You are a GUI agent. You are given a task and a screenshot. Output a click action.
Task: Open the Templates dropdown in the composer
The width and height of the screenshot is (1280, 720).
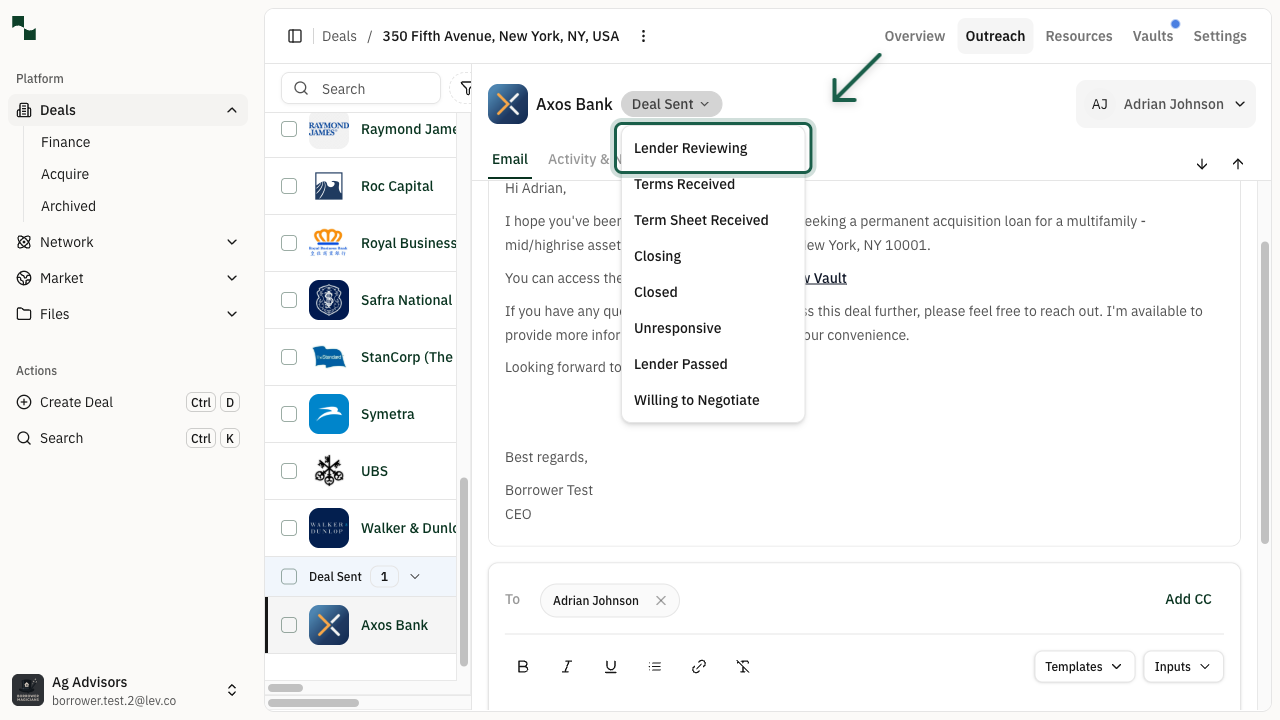pyautogui.click(x=1084, y=666)
